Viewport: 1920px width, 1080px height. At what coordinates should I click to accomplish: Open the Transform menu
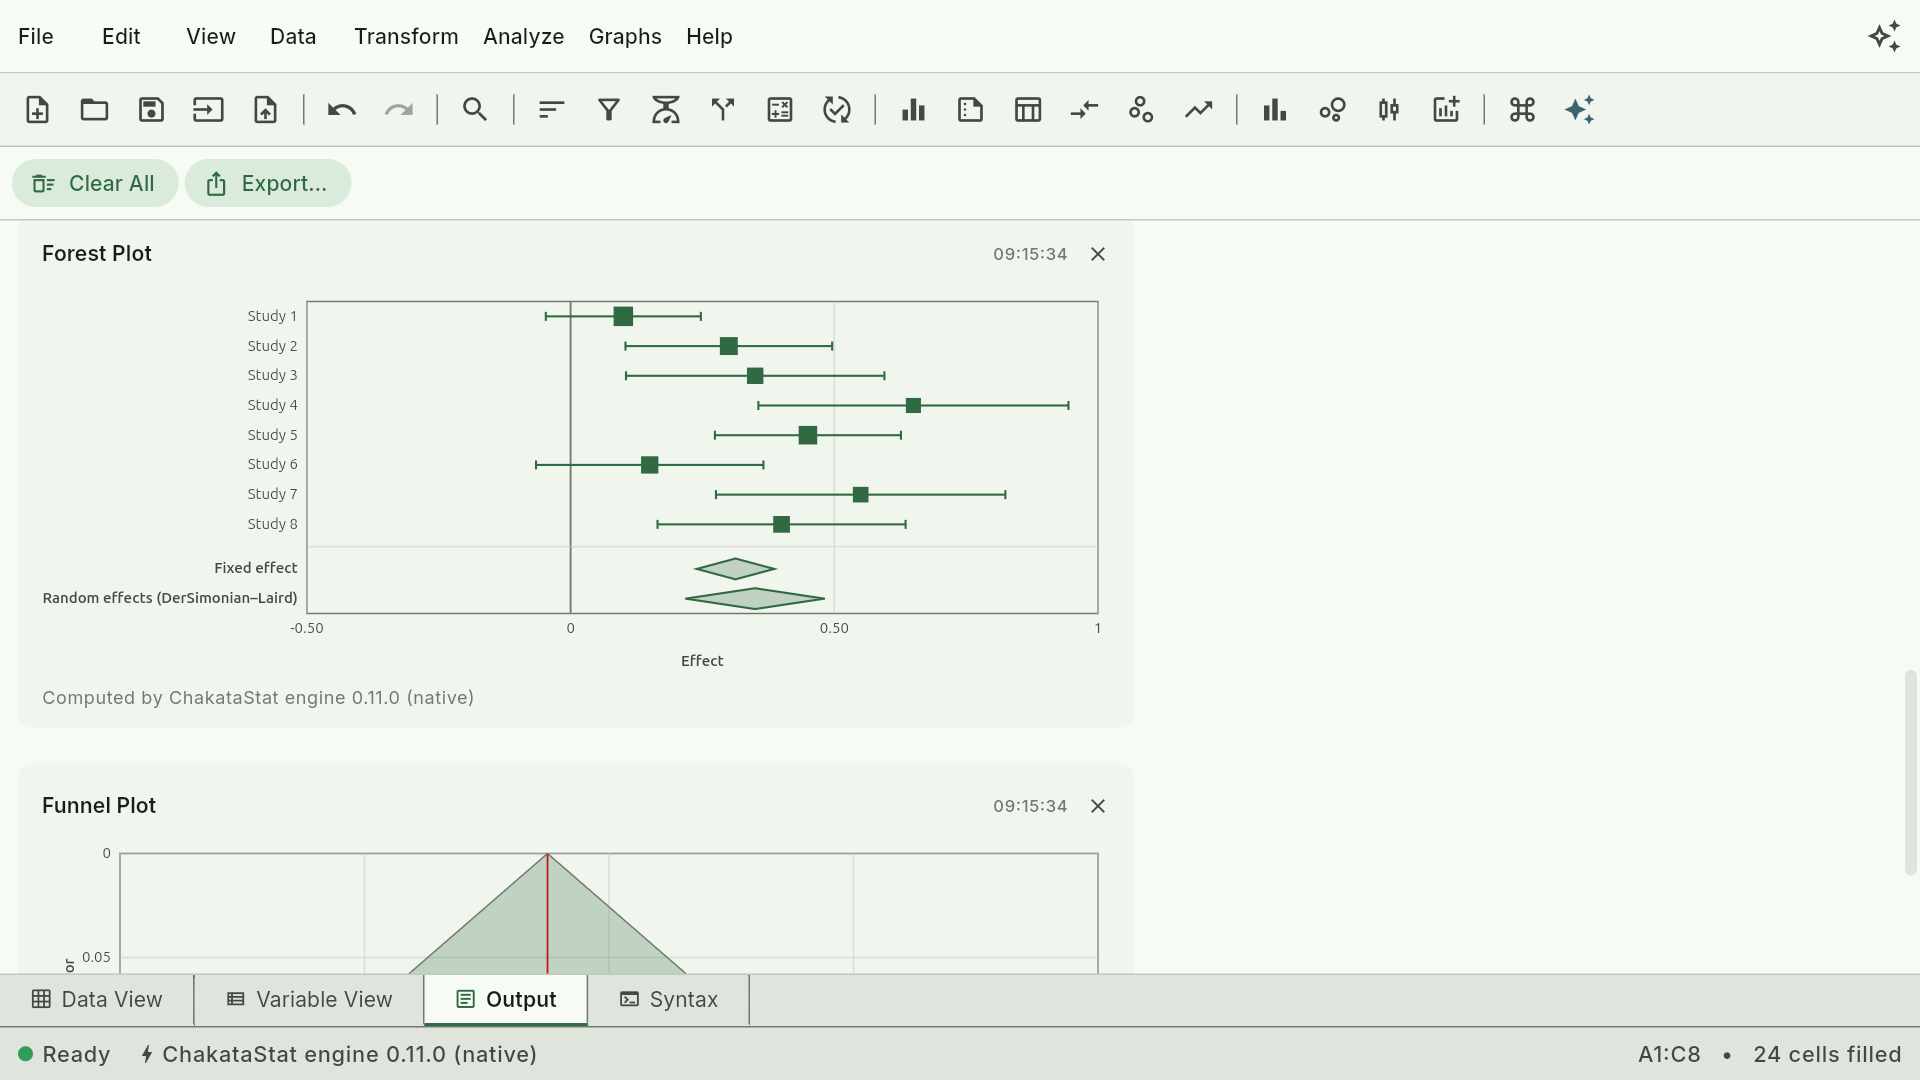point(406,37)
